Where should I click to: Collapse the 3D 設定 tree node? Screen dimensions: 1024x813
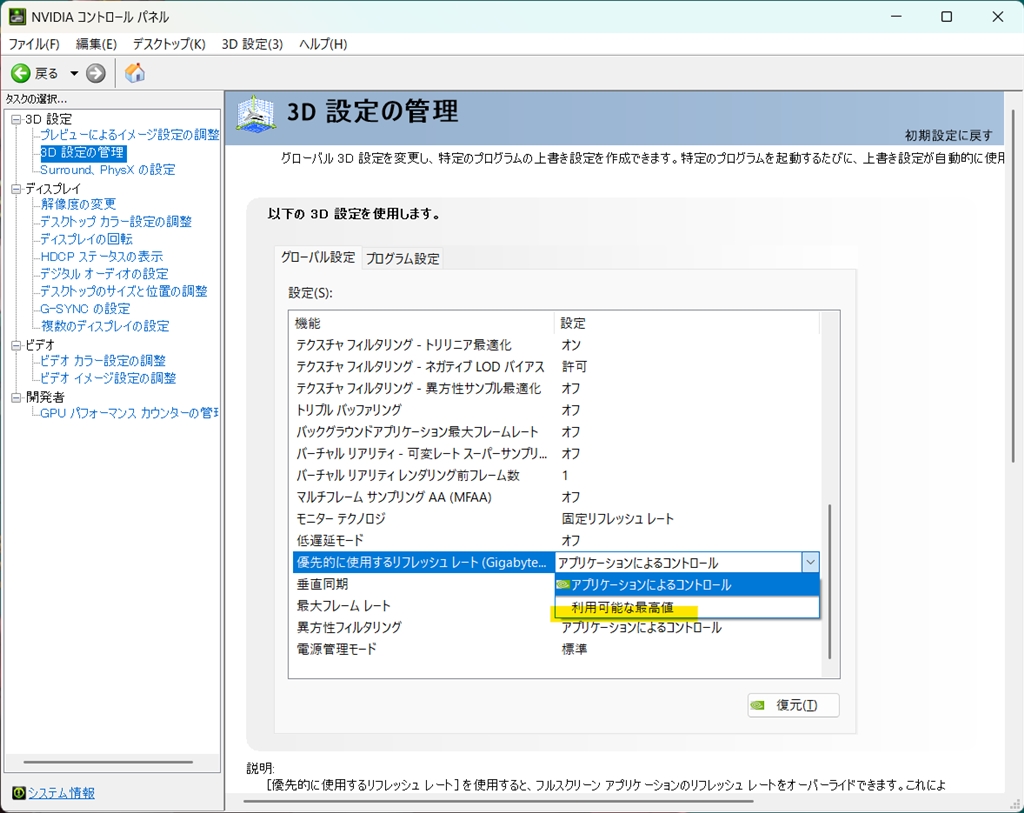pyautogui.click(x=16, y=120)
